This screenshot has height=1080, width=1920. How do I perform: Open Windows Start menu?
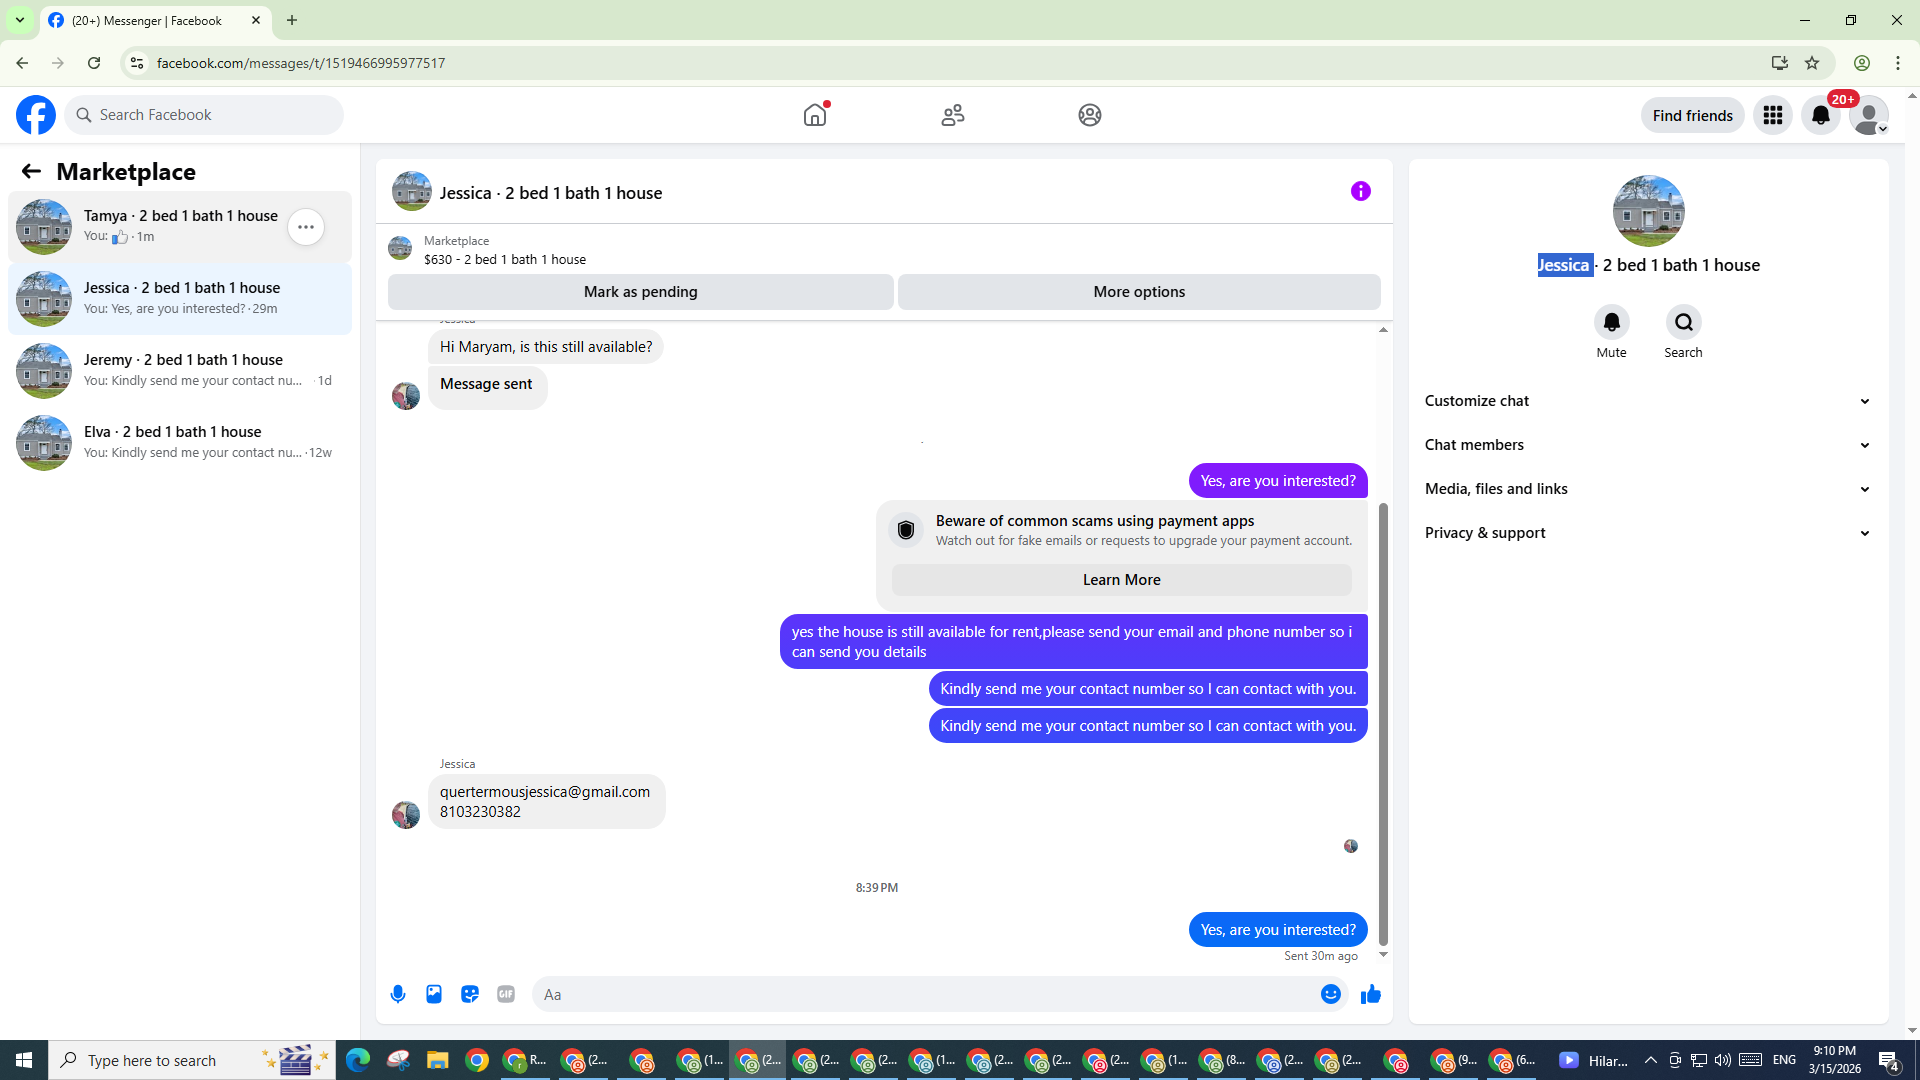tap(24, 1060)
